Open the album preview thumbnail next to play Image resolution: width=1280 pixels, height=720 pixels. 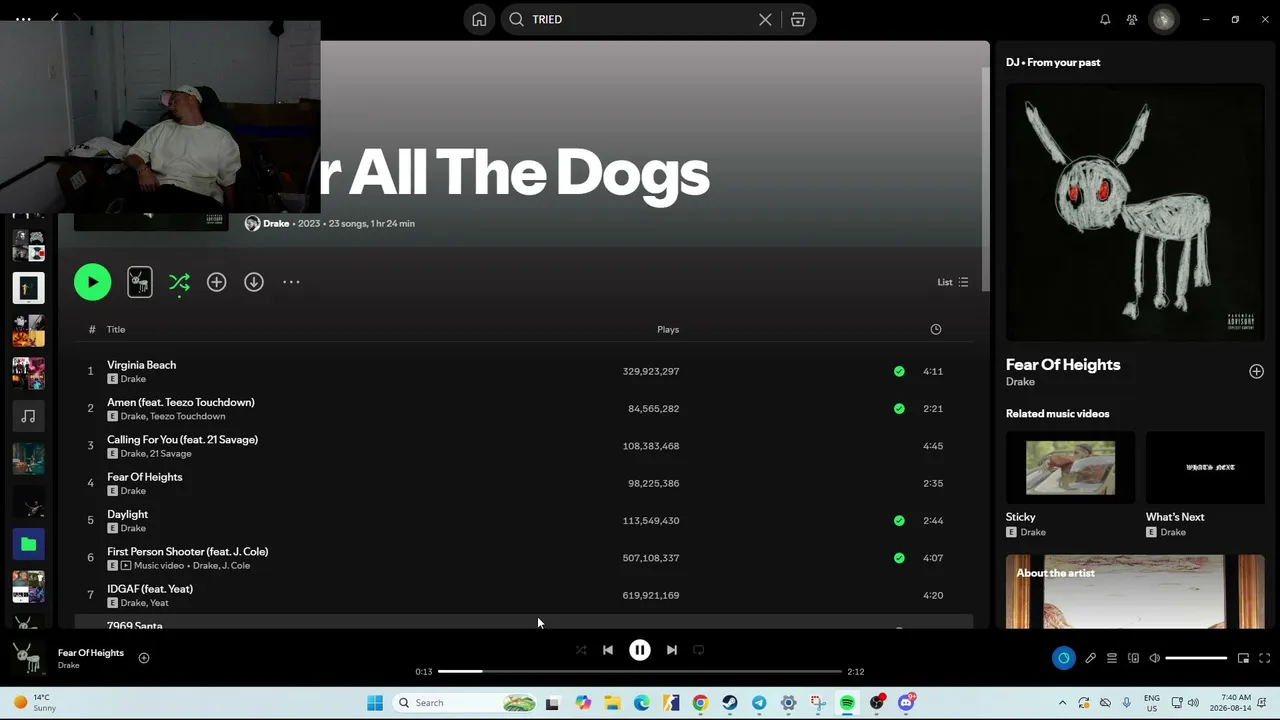140,282
